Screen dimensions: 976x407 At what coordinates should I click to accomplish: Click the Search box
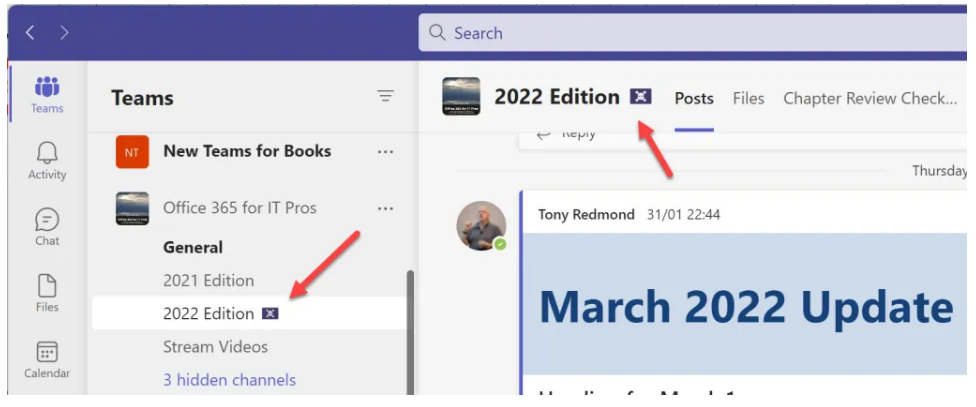pyautogui.click(x=692, y=33)
